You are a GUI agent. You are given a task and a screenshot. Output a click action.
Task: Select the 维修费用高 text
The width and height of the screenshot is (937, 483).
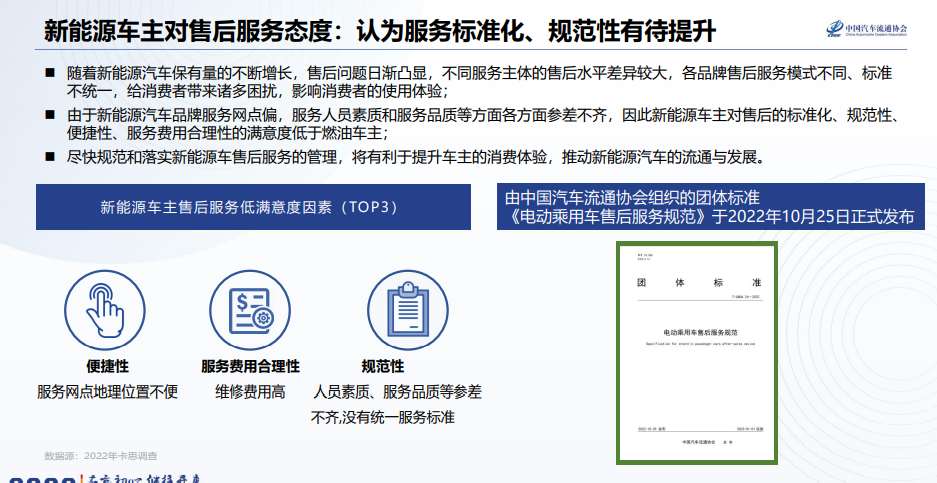(x=250, y=391)
